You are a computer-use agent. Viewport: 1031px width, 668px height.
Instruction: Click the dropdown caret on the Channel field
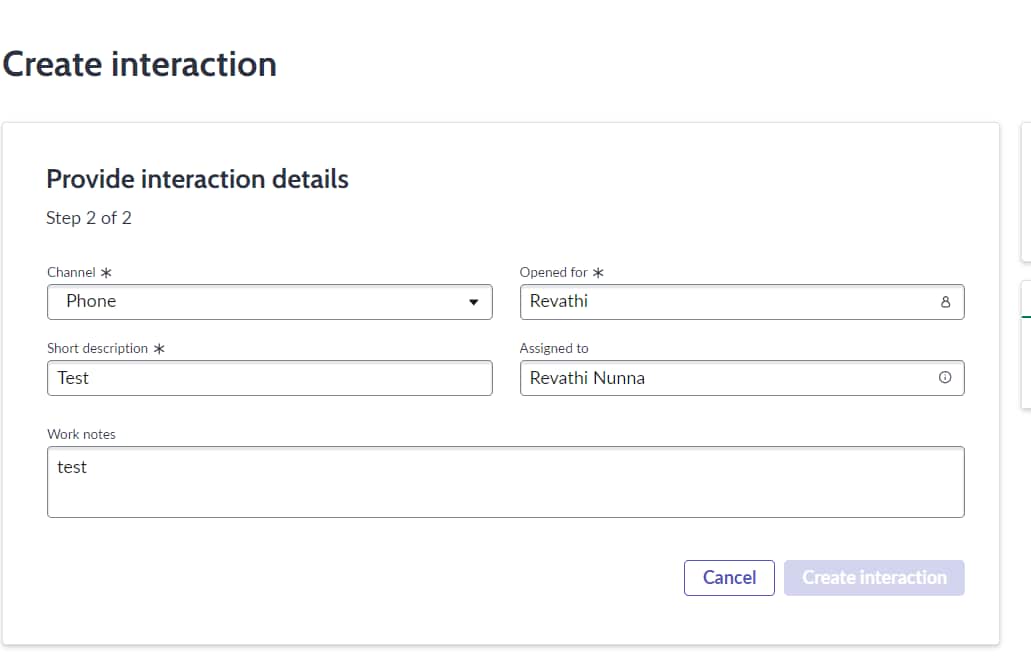[x=472, y=301]
